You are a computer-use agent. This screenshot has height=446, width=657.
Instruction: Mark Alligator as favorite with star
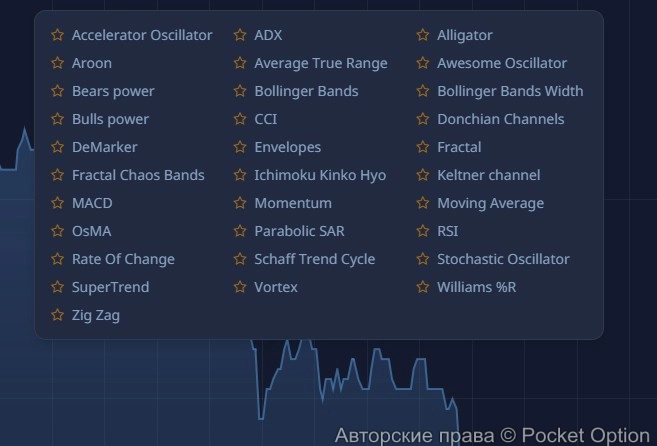point(422,35)
